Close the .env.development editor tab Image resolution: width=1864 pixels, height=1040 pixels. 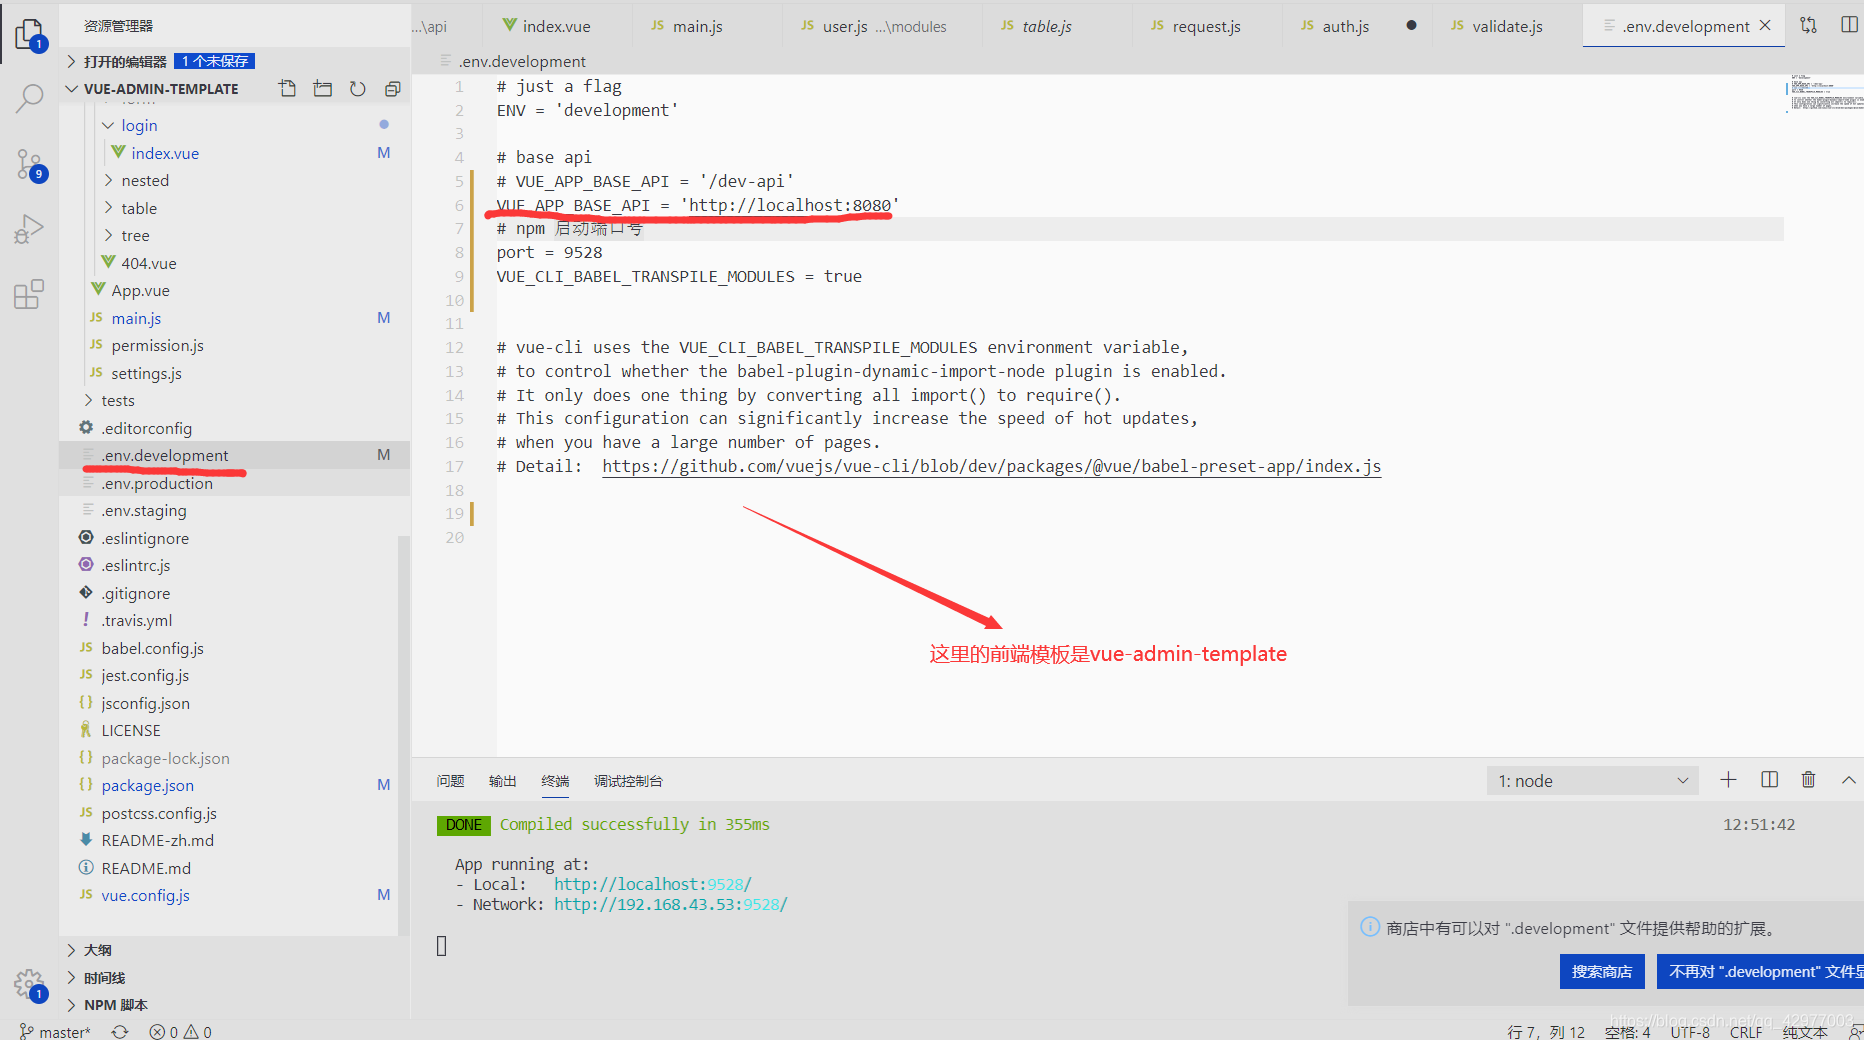(x=1765, y=26)
